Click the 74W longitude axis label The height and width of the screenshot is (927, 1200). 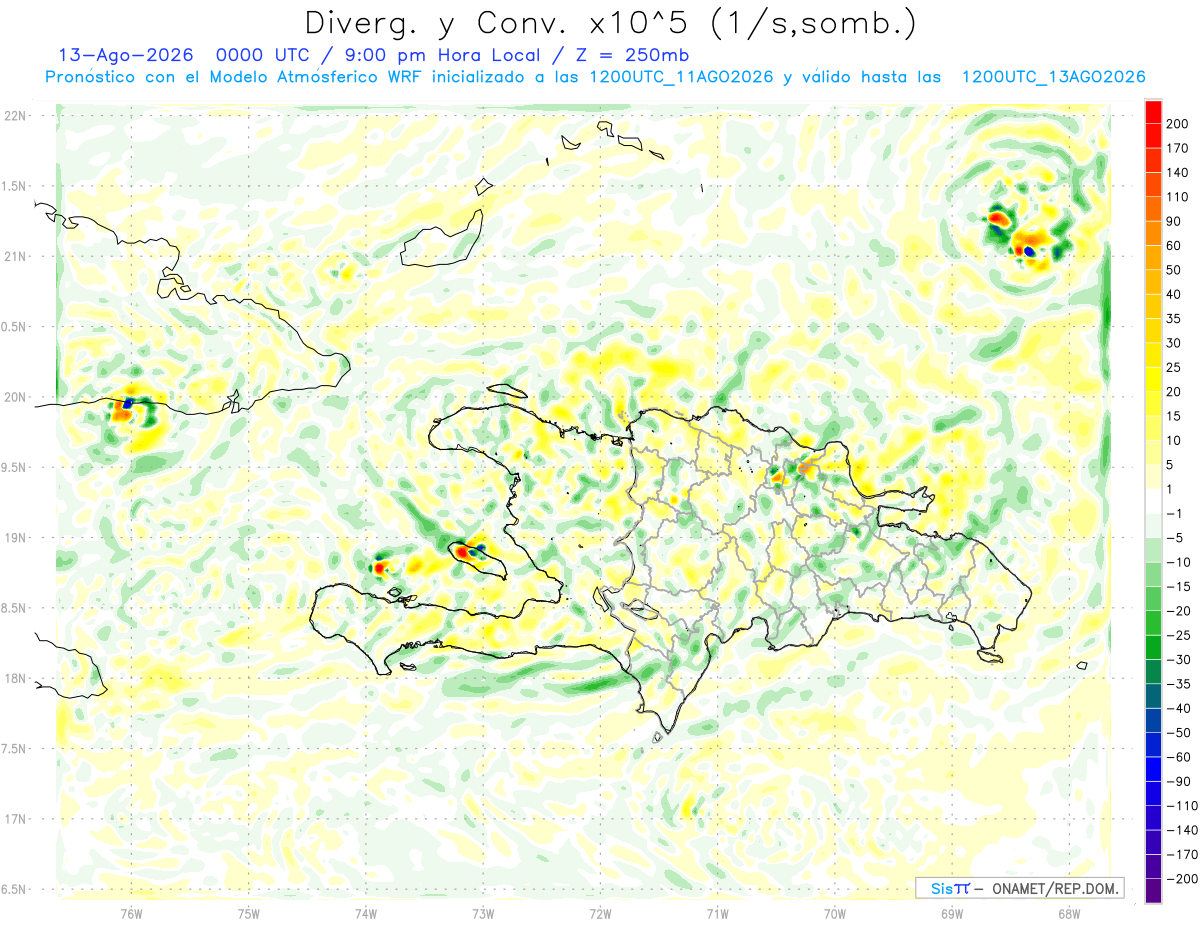point(366,913)
